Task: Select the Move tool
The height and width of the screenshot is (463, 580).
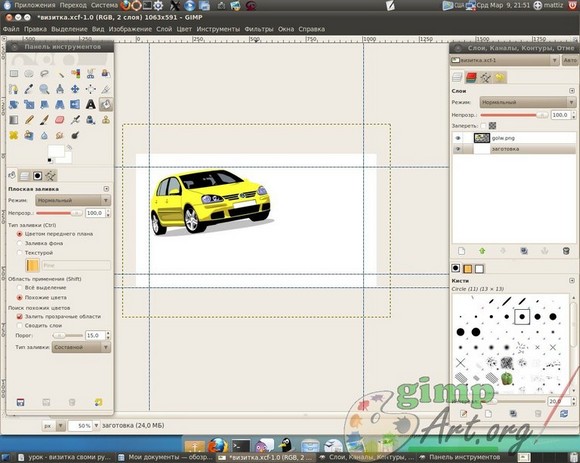Action: (x=75, y=89)
